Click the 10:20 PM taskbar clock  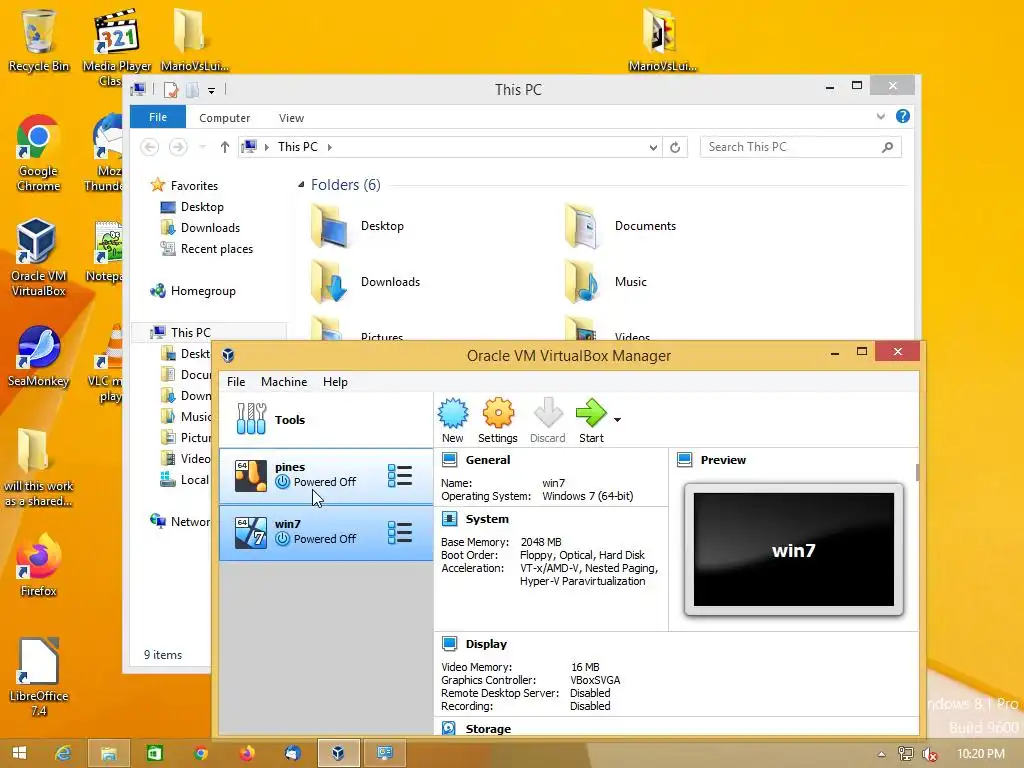[x=981, y=754]
